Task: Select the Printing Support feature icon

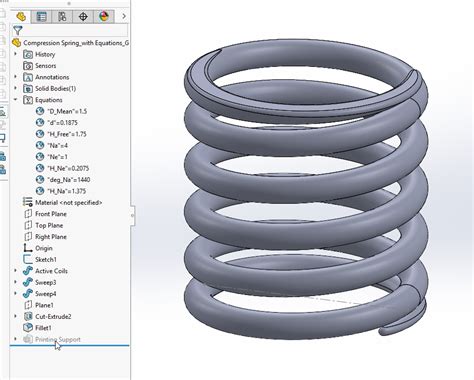Action: [x=28, y=339]
